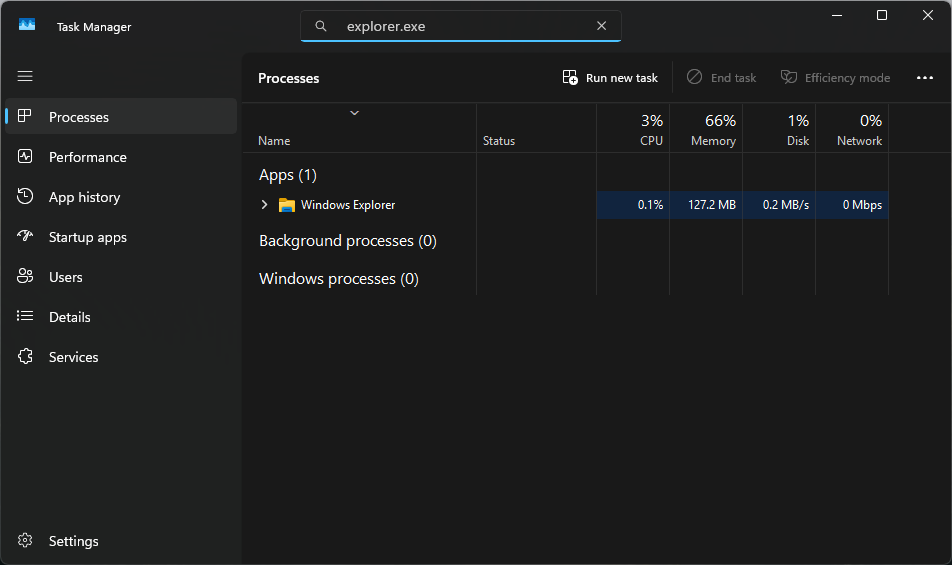Open the Services page
This screenshot has height=565, width=952.
point(73,357)
